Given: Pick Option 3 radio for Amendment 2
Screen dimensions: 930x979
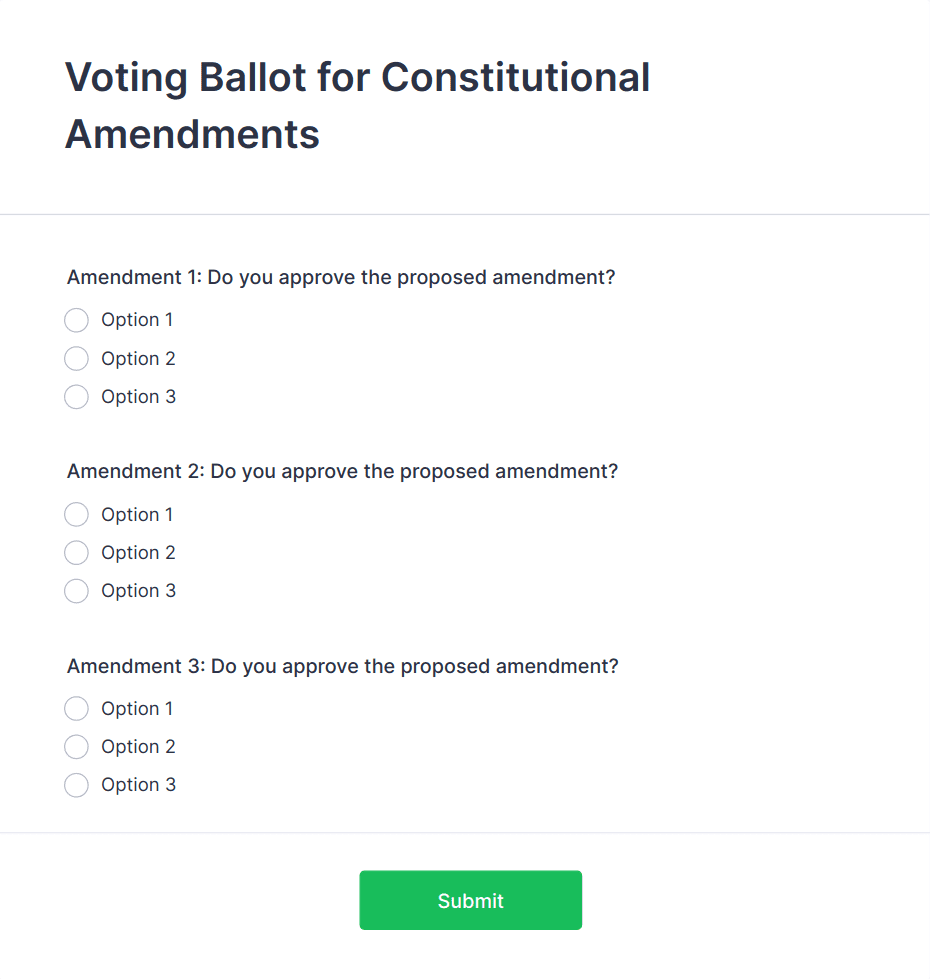Looking at the screenshot, I should 76,591.
